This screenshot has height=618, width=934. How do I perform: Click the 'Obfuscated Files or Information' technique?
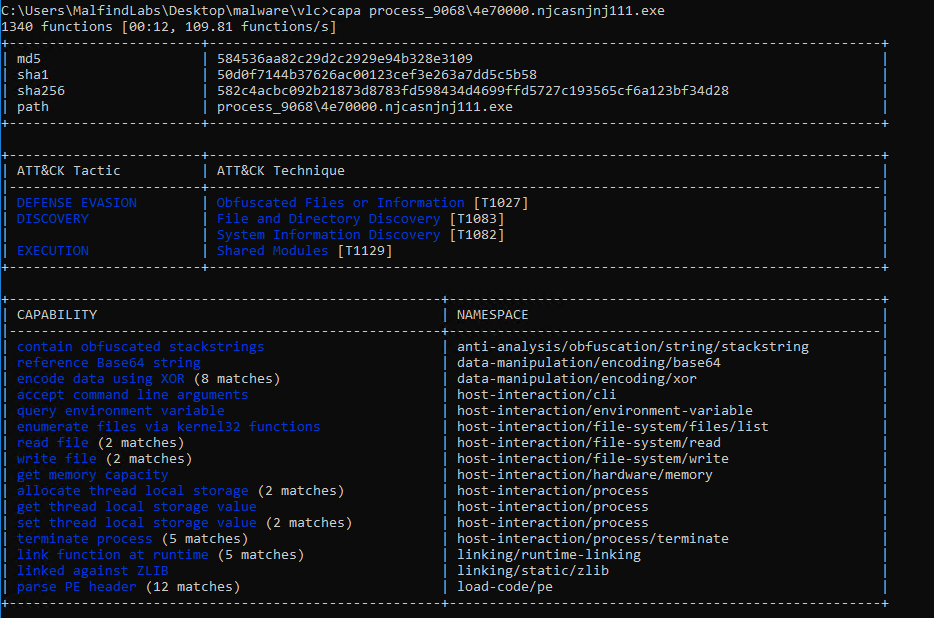[340, 203]
